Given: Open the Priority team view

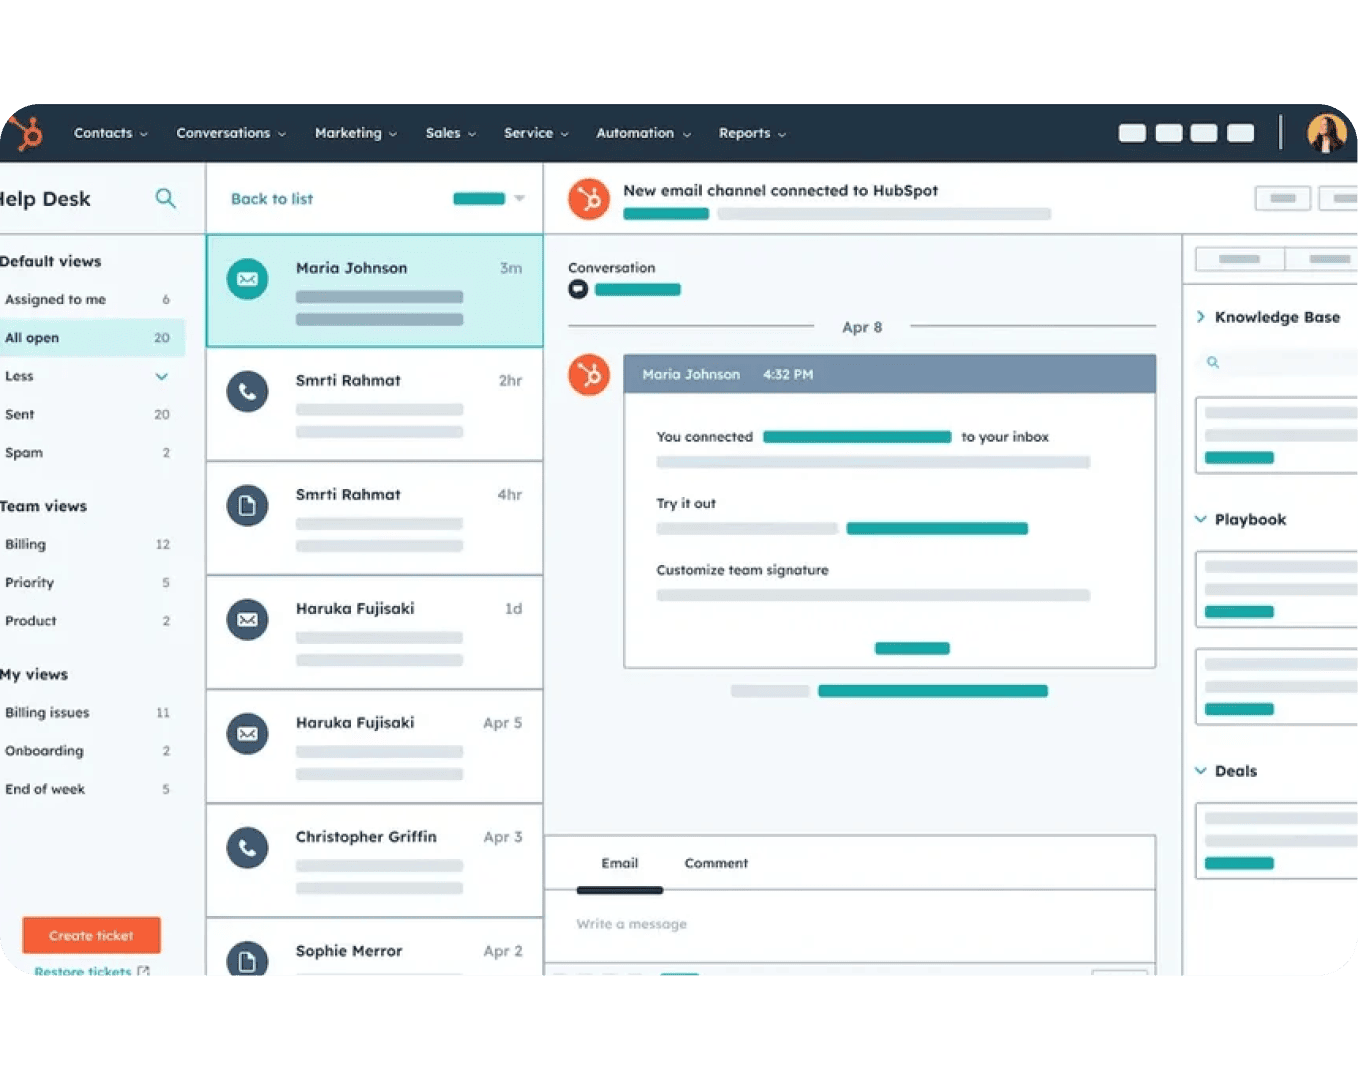Looking at the screenshot, I should [x=92, y=582].
